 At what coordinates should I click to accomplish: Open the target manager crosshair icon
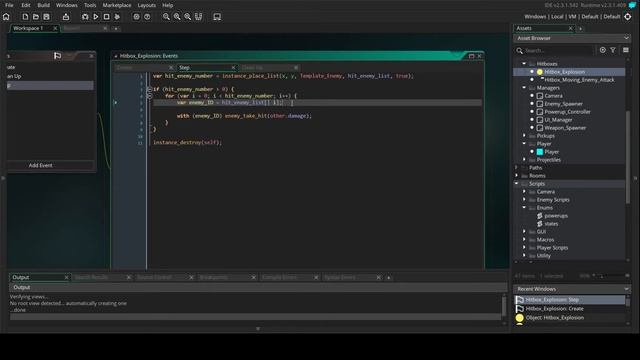(x=628, y=17)
